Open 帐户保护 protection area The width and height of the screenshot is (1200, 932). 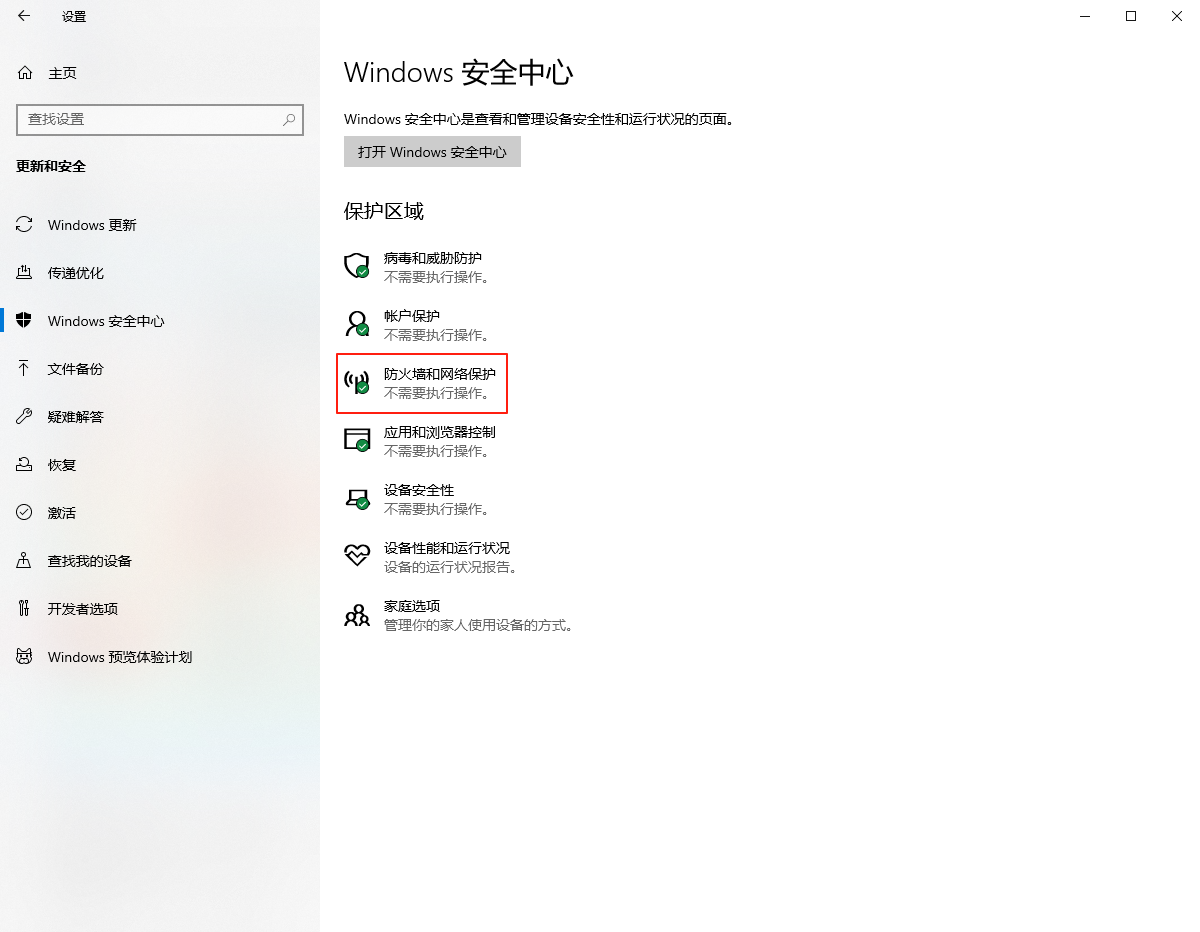pos(412,316)
